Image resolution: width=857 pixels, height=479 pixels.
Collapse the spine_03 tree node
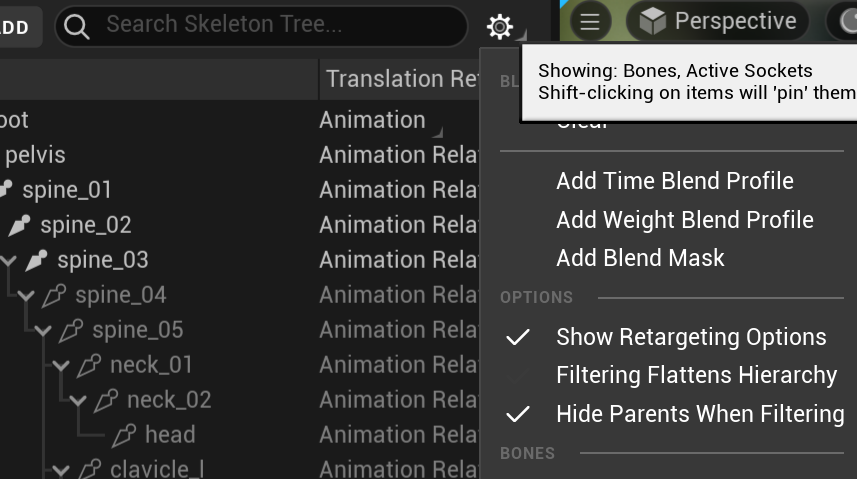9,261
